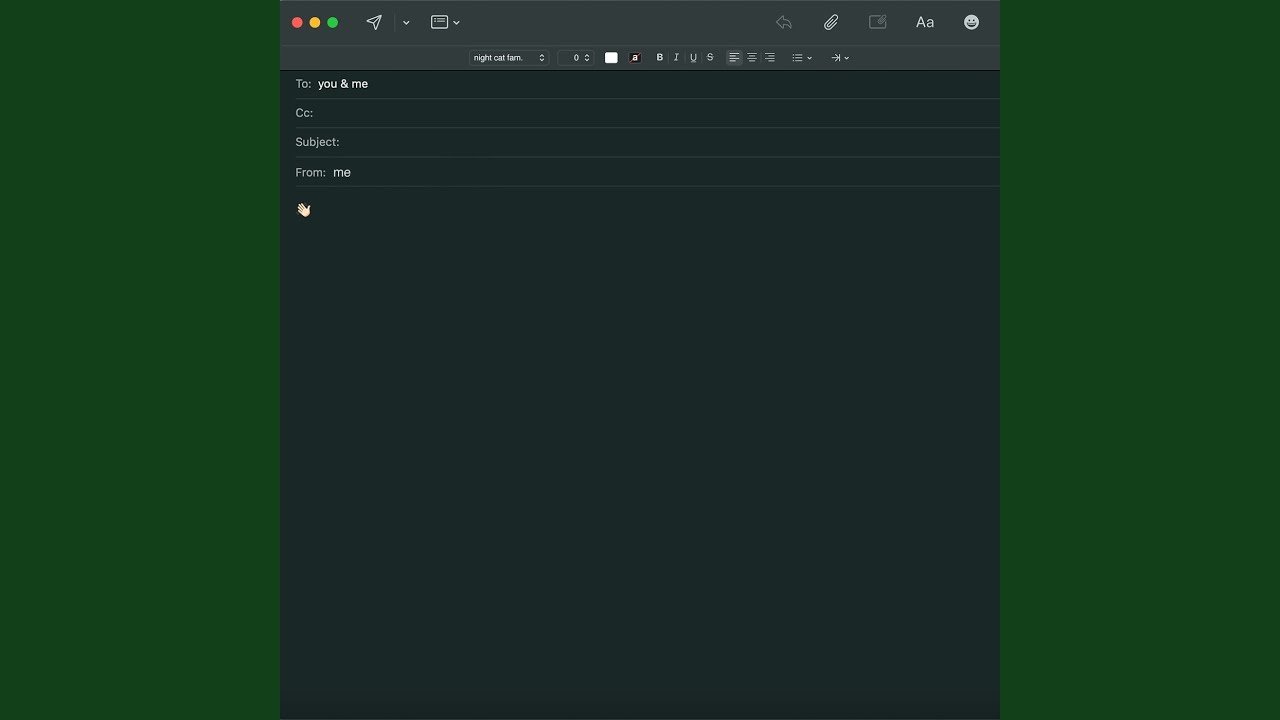Screen dimensions: 1280x720
Task: Toggle underline formatting
Action: click(693, 58)
